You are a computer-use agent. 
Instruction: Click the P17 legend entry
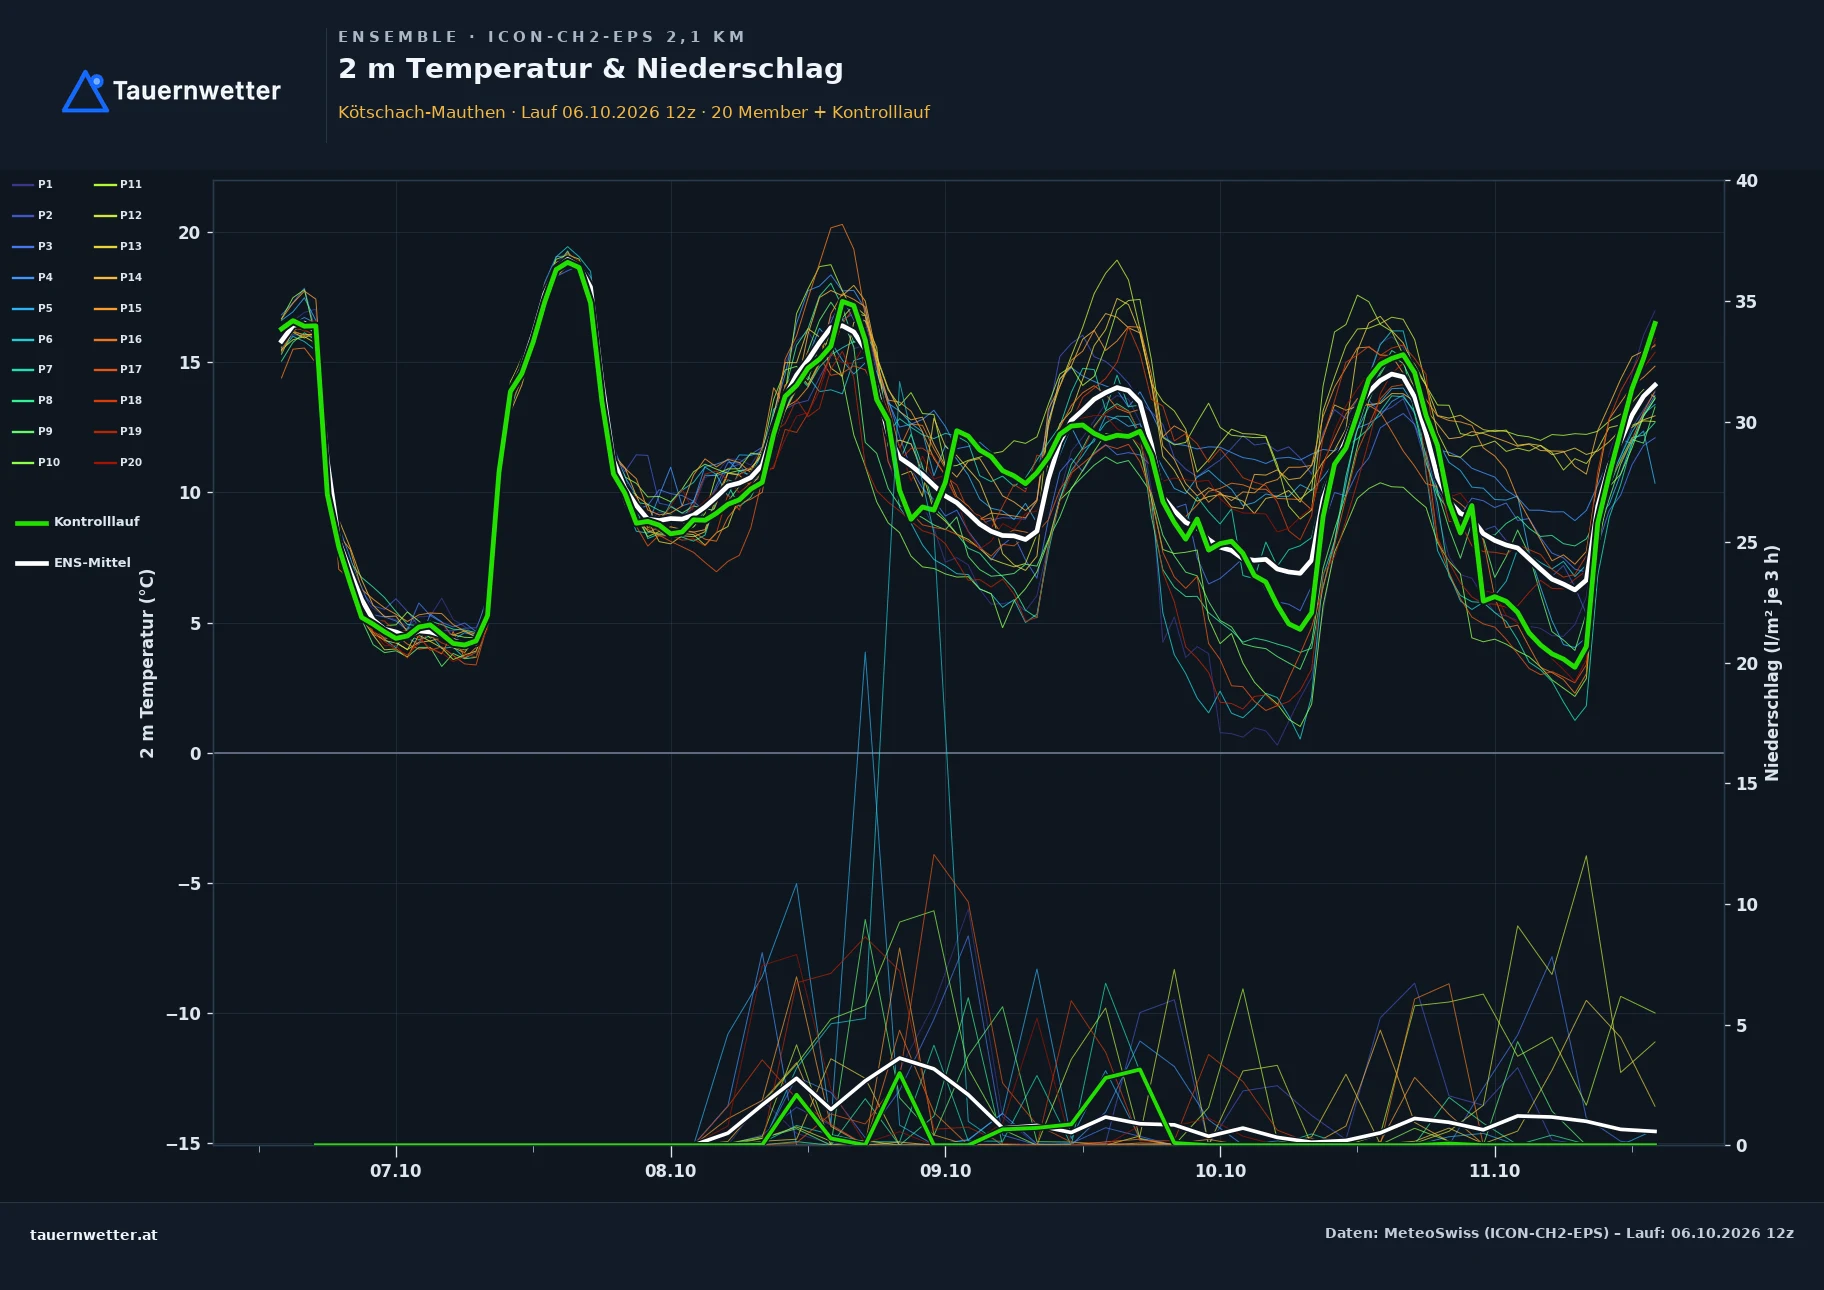118,369
